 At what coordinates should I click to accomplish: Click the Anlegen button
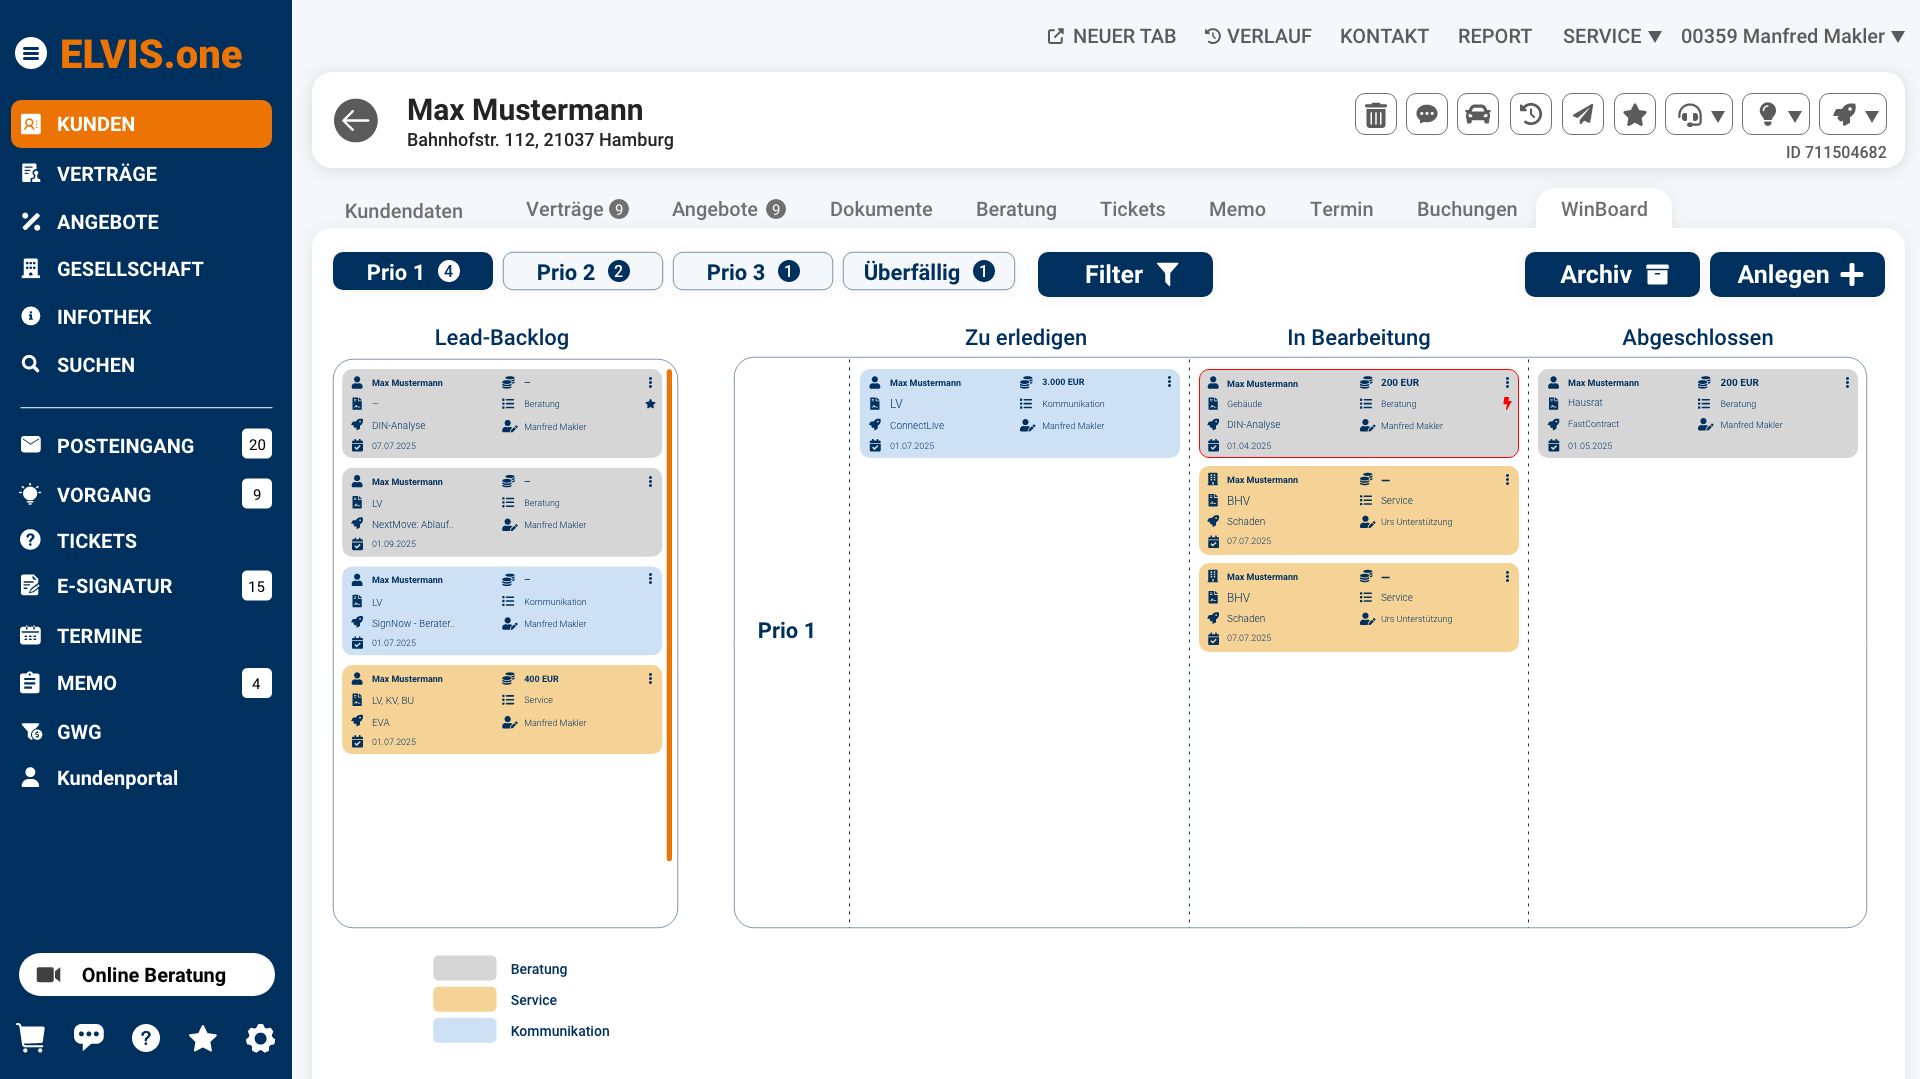pos(1797,275)
